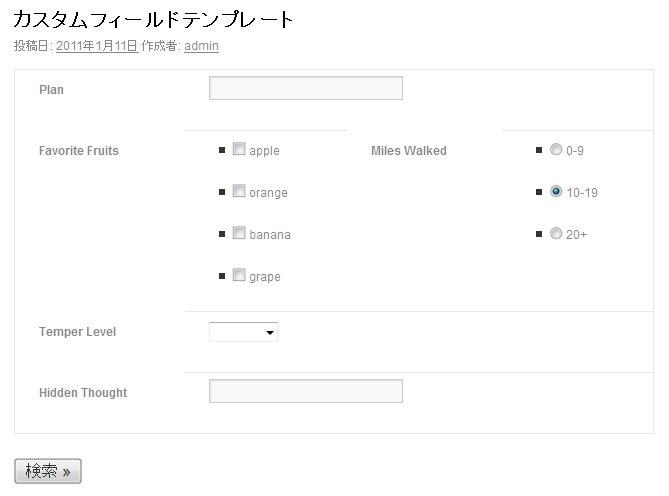Click the grape label text
669x496 pixels.
pyautogui.click(x=265, y=277)
